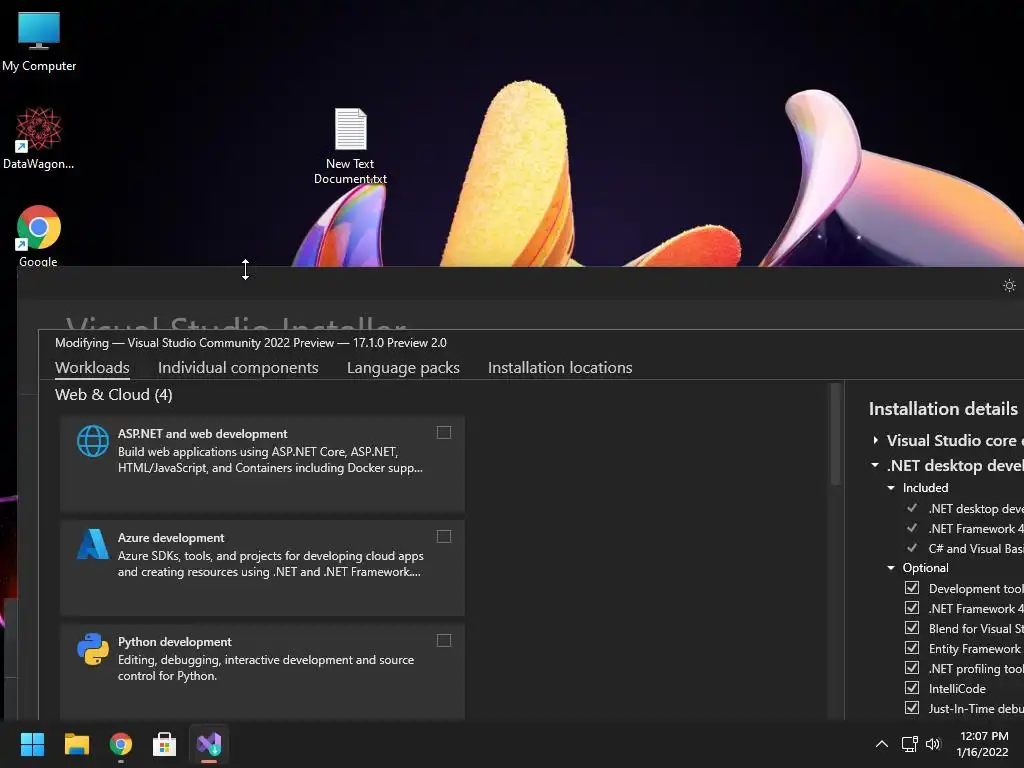1024x768 pixels.
Task: Open My Computer desktop icon
Action: tap(39, 40)
